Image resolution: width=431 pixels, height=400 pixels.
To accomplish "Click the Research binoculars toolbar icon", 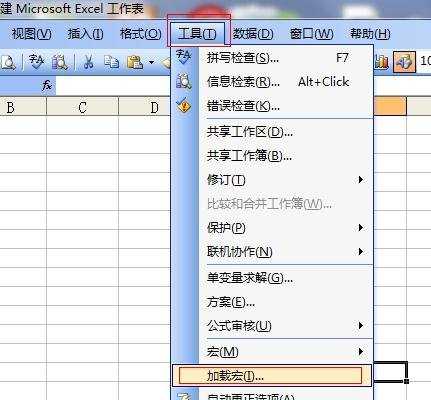I will click(60, 62).
